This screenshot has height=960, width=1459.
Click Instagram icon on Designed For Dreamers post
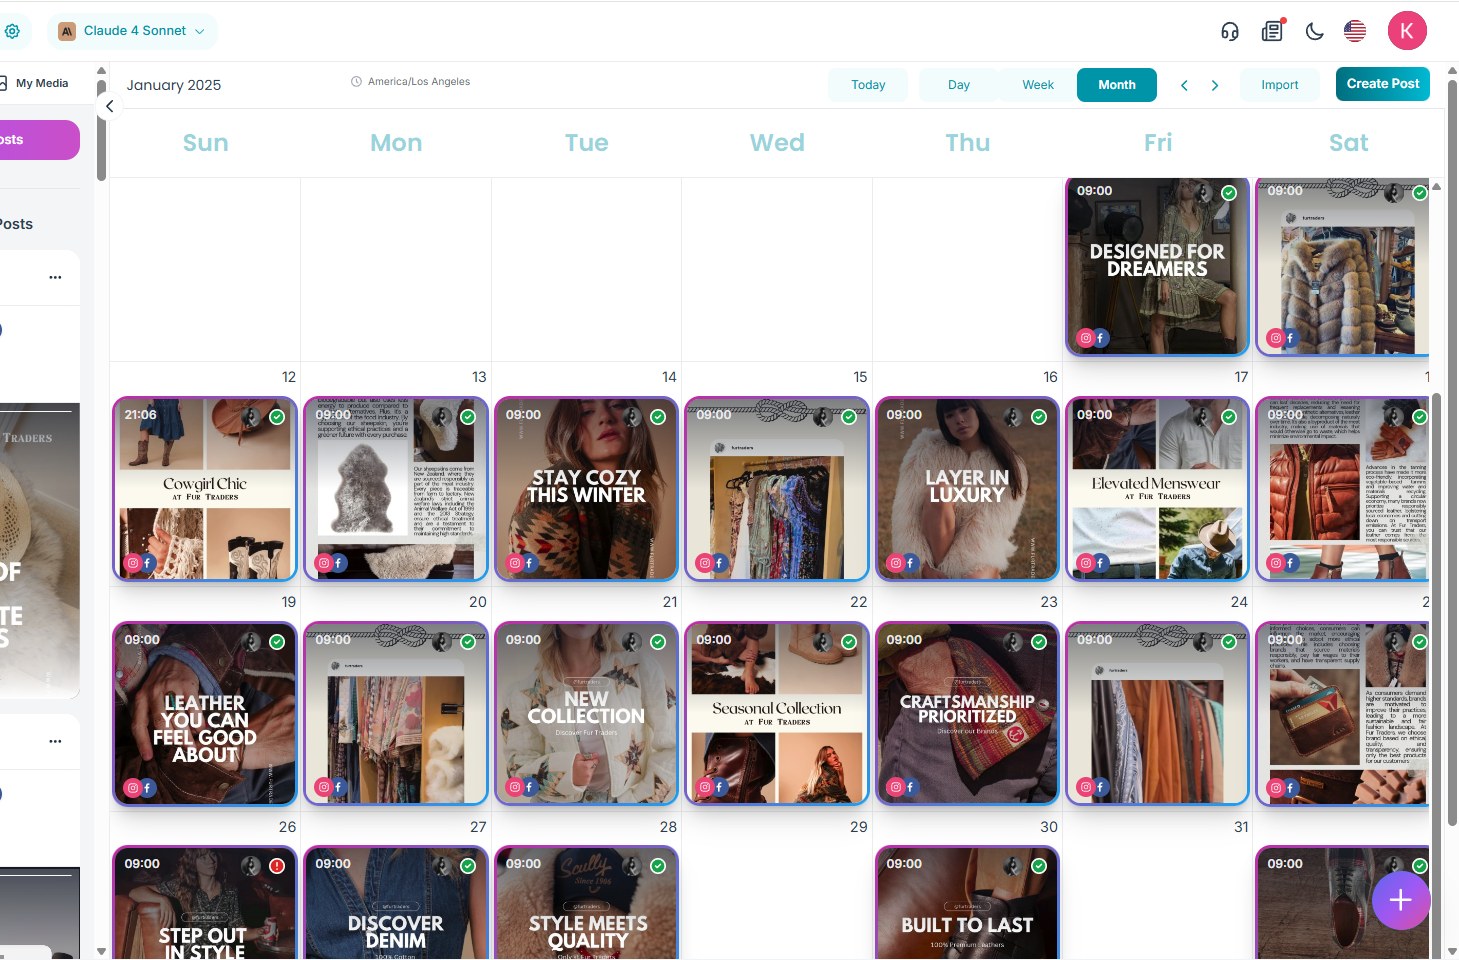tap(1085, 338)
